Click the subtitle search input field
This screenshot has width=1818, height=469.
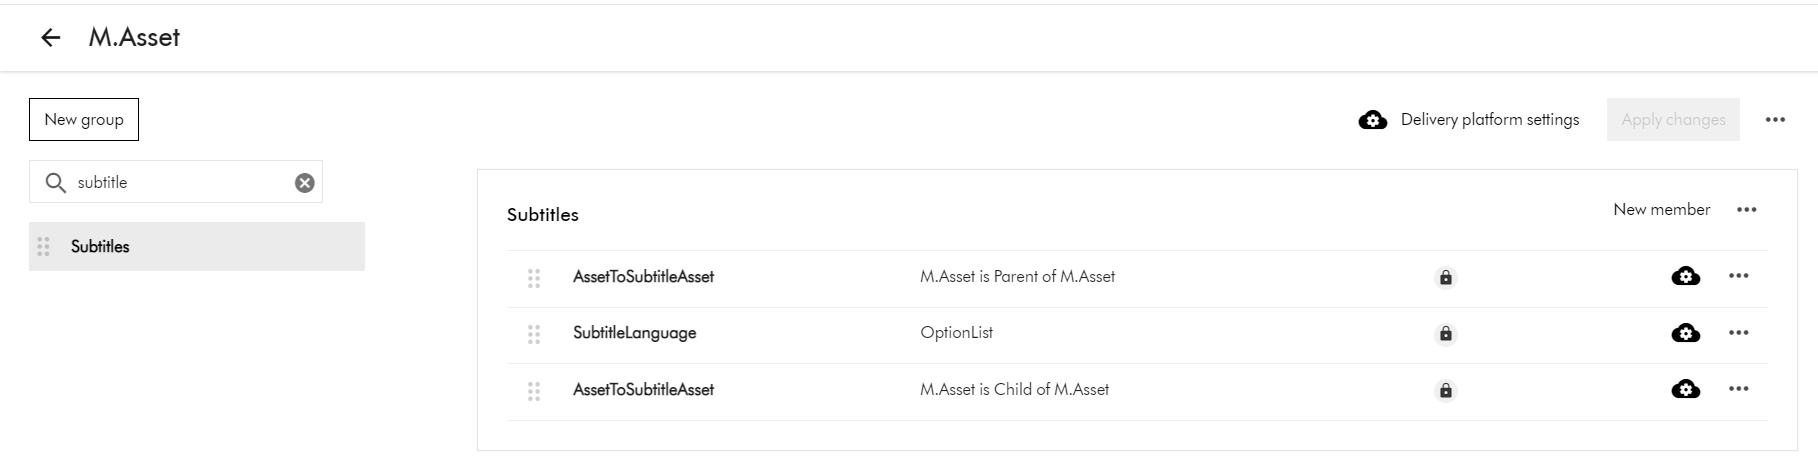pyautogui.click(x=180, y=182)
